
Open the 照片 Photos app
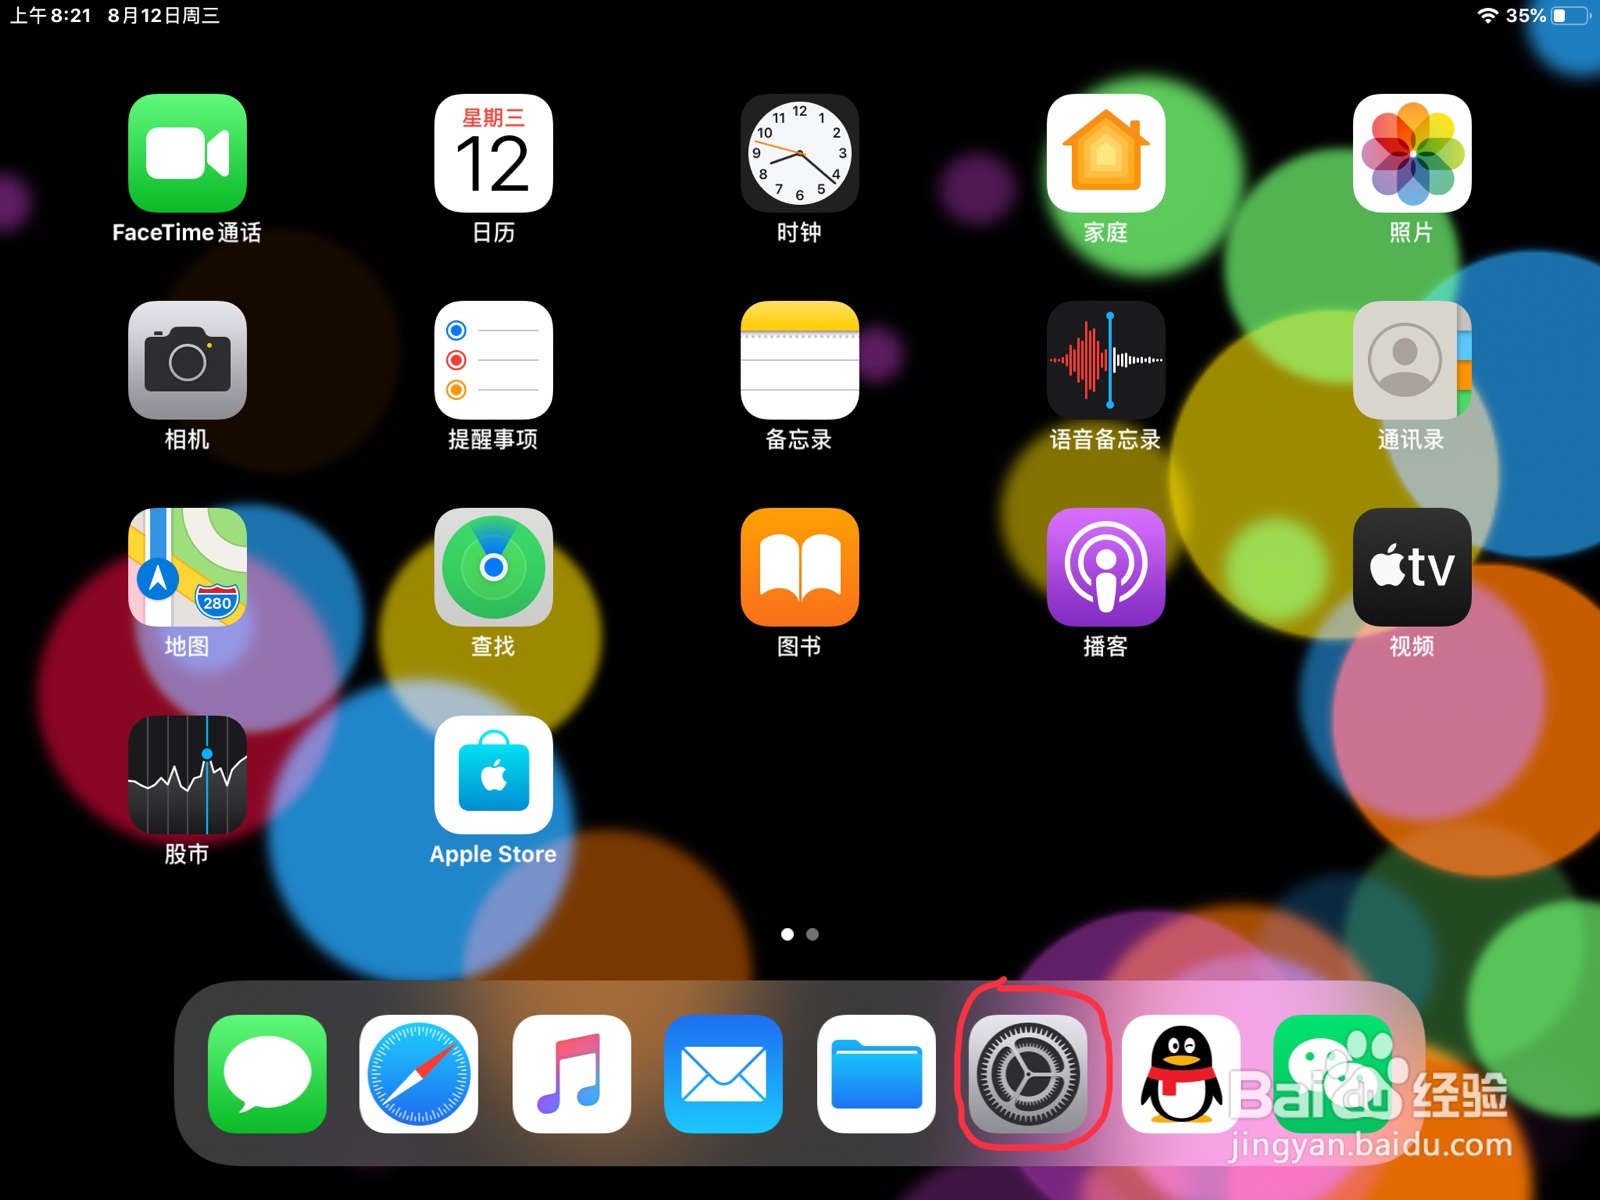click(x=1411, y=152)
